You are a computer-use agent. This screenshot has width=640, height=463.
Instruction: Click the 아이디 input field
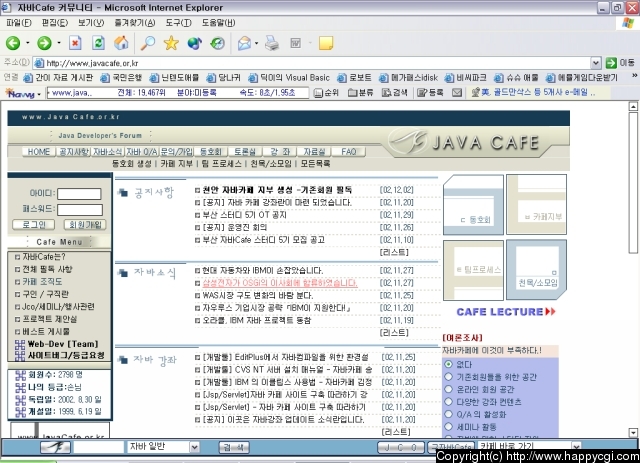coord(79,194)
